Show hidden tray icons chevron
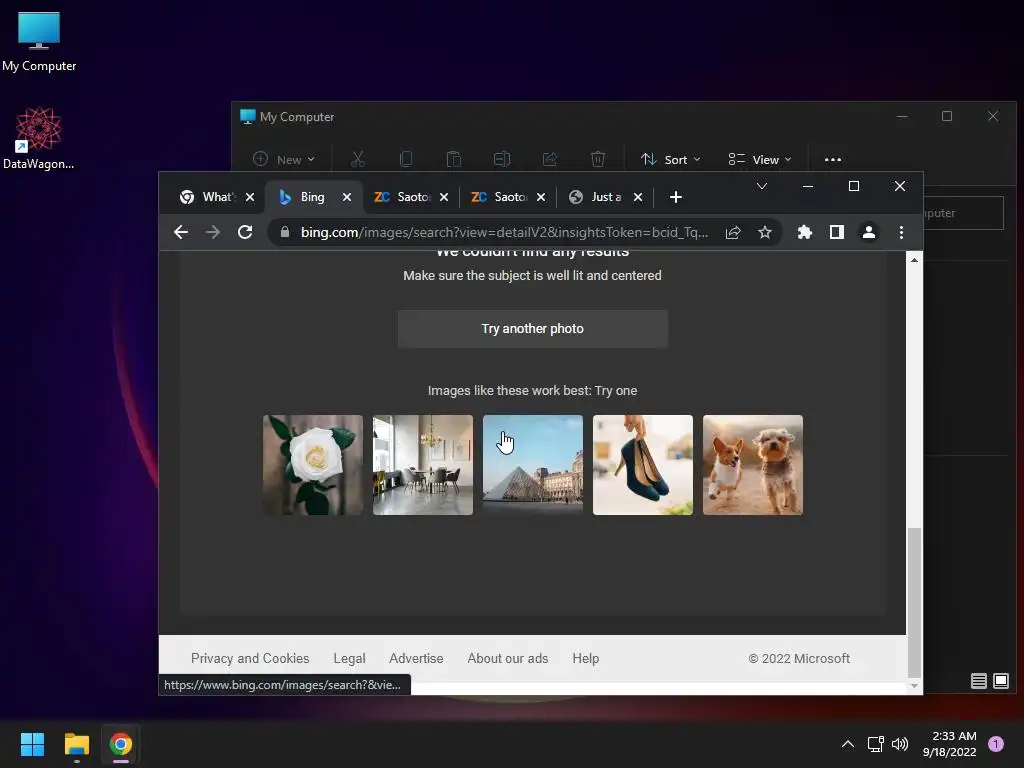The height and width of the screenshot is (768, 1024). [x=848, y=744]
